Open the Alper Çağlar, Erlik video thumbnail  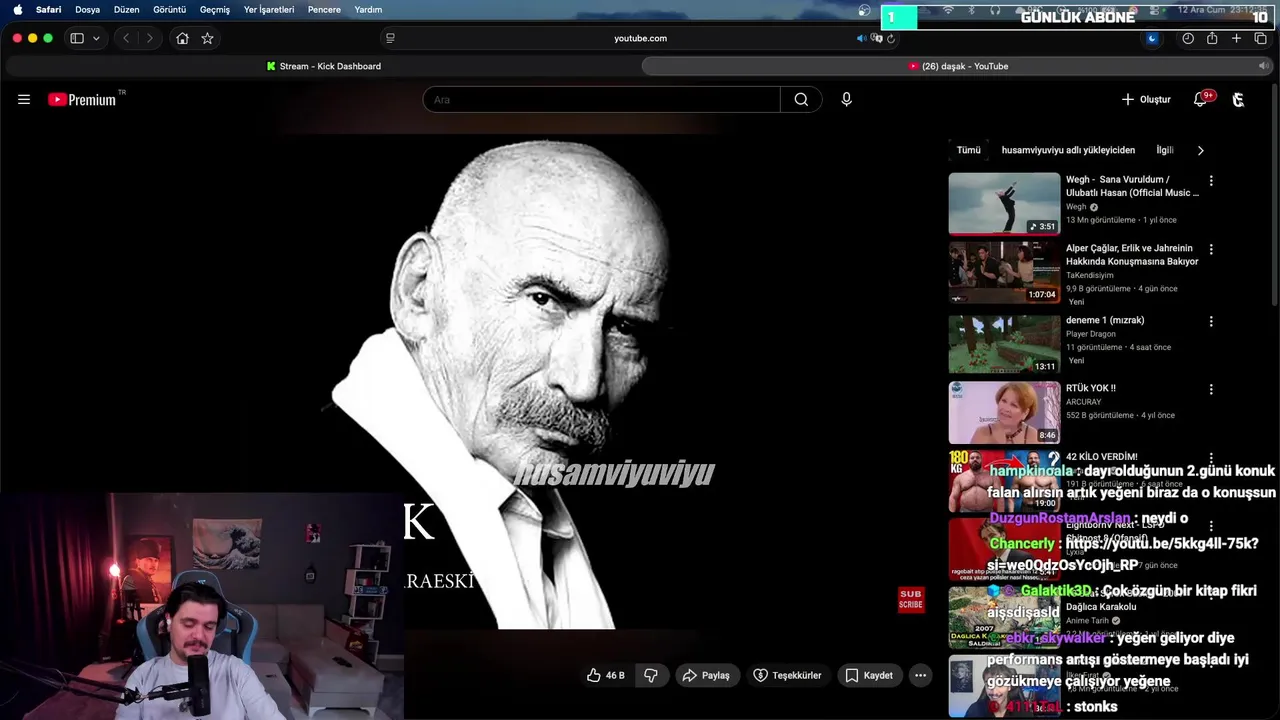point(1004,272)
